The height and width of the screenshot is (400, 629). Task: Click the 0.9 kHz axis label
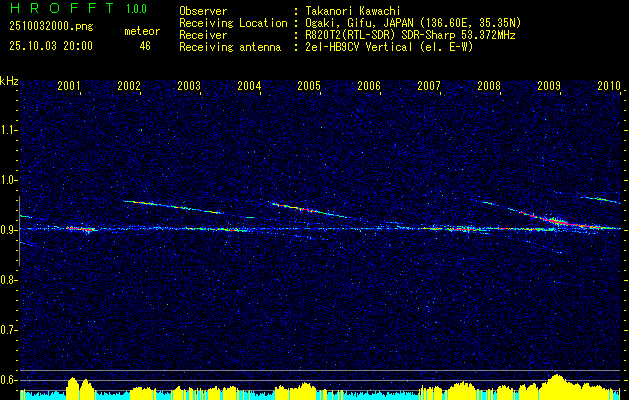click(7, 231)
